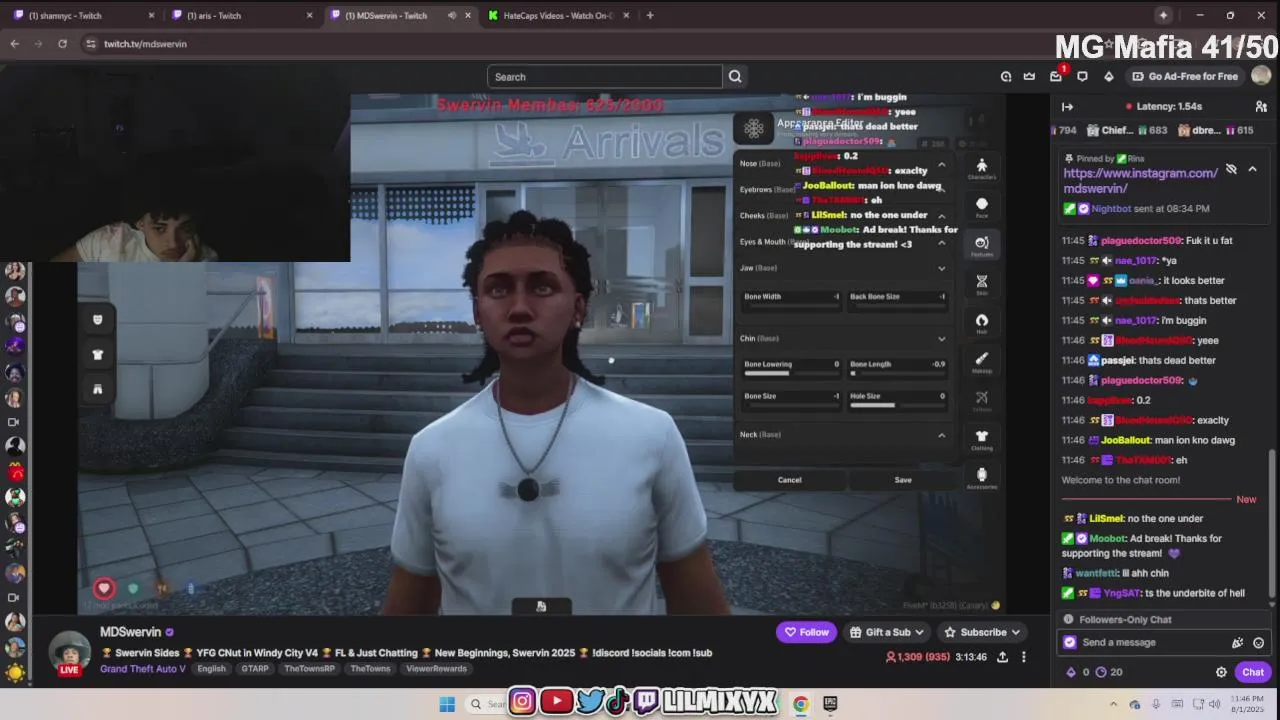Reload the browser page
This screenshot has height=720, width=1280.
(62, 44)
